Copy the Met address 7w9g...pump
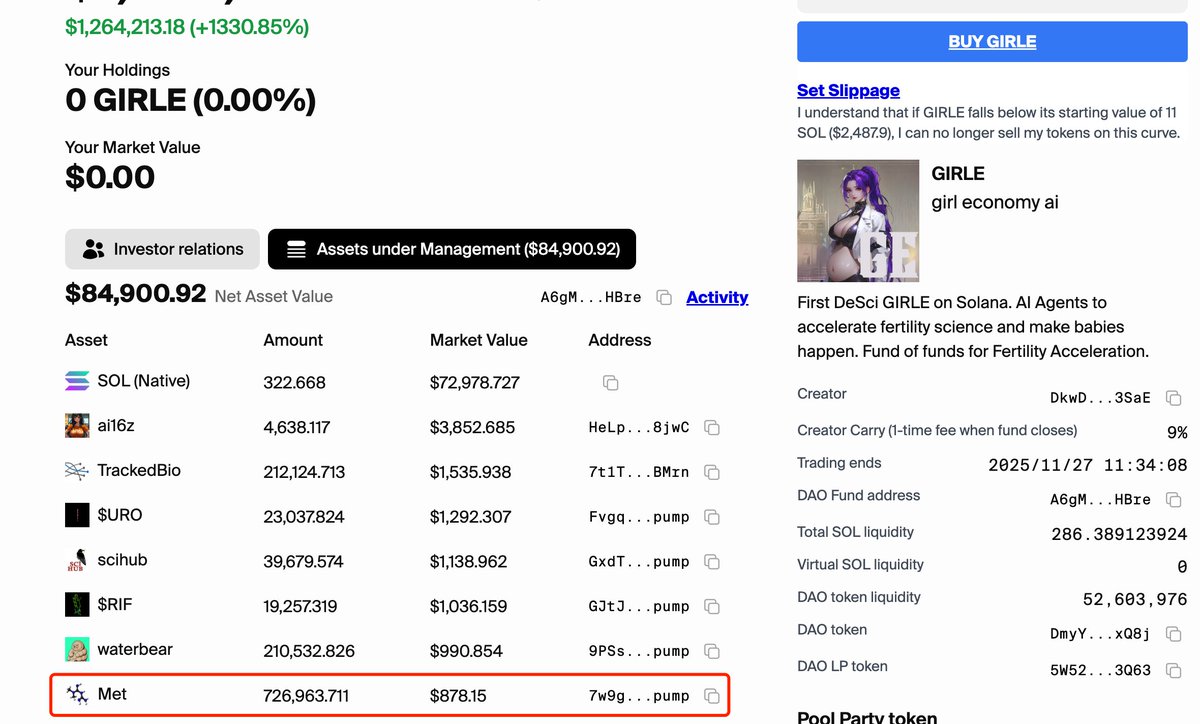The width and height of the screenshot is (1200, 724). (x=712, y=696)
